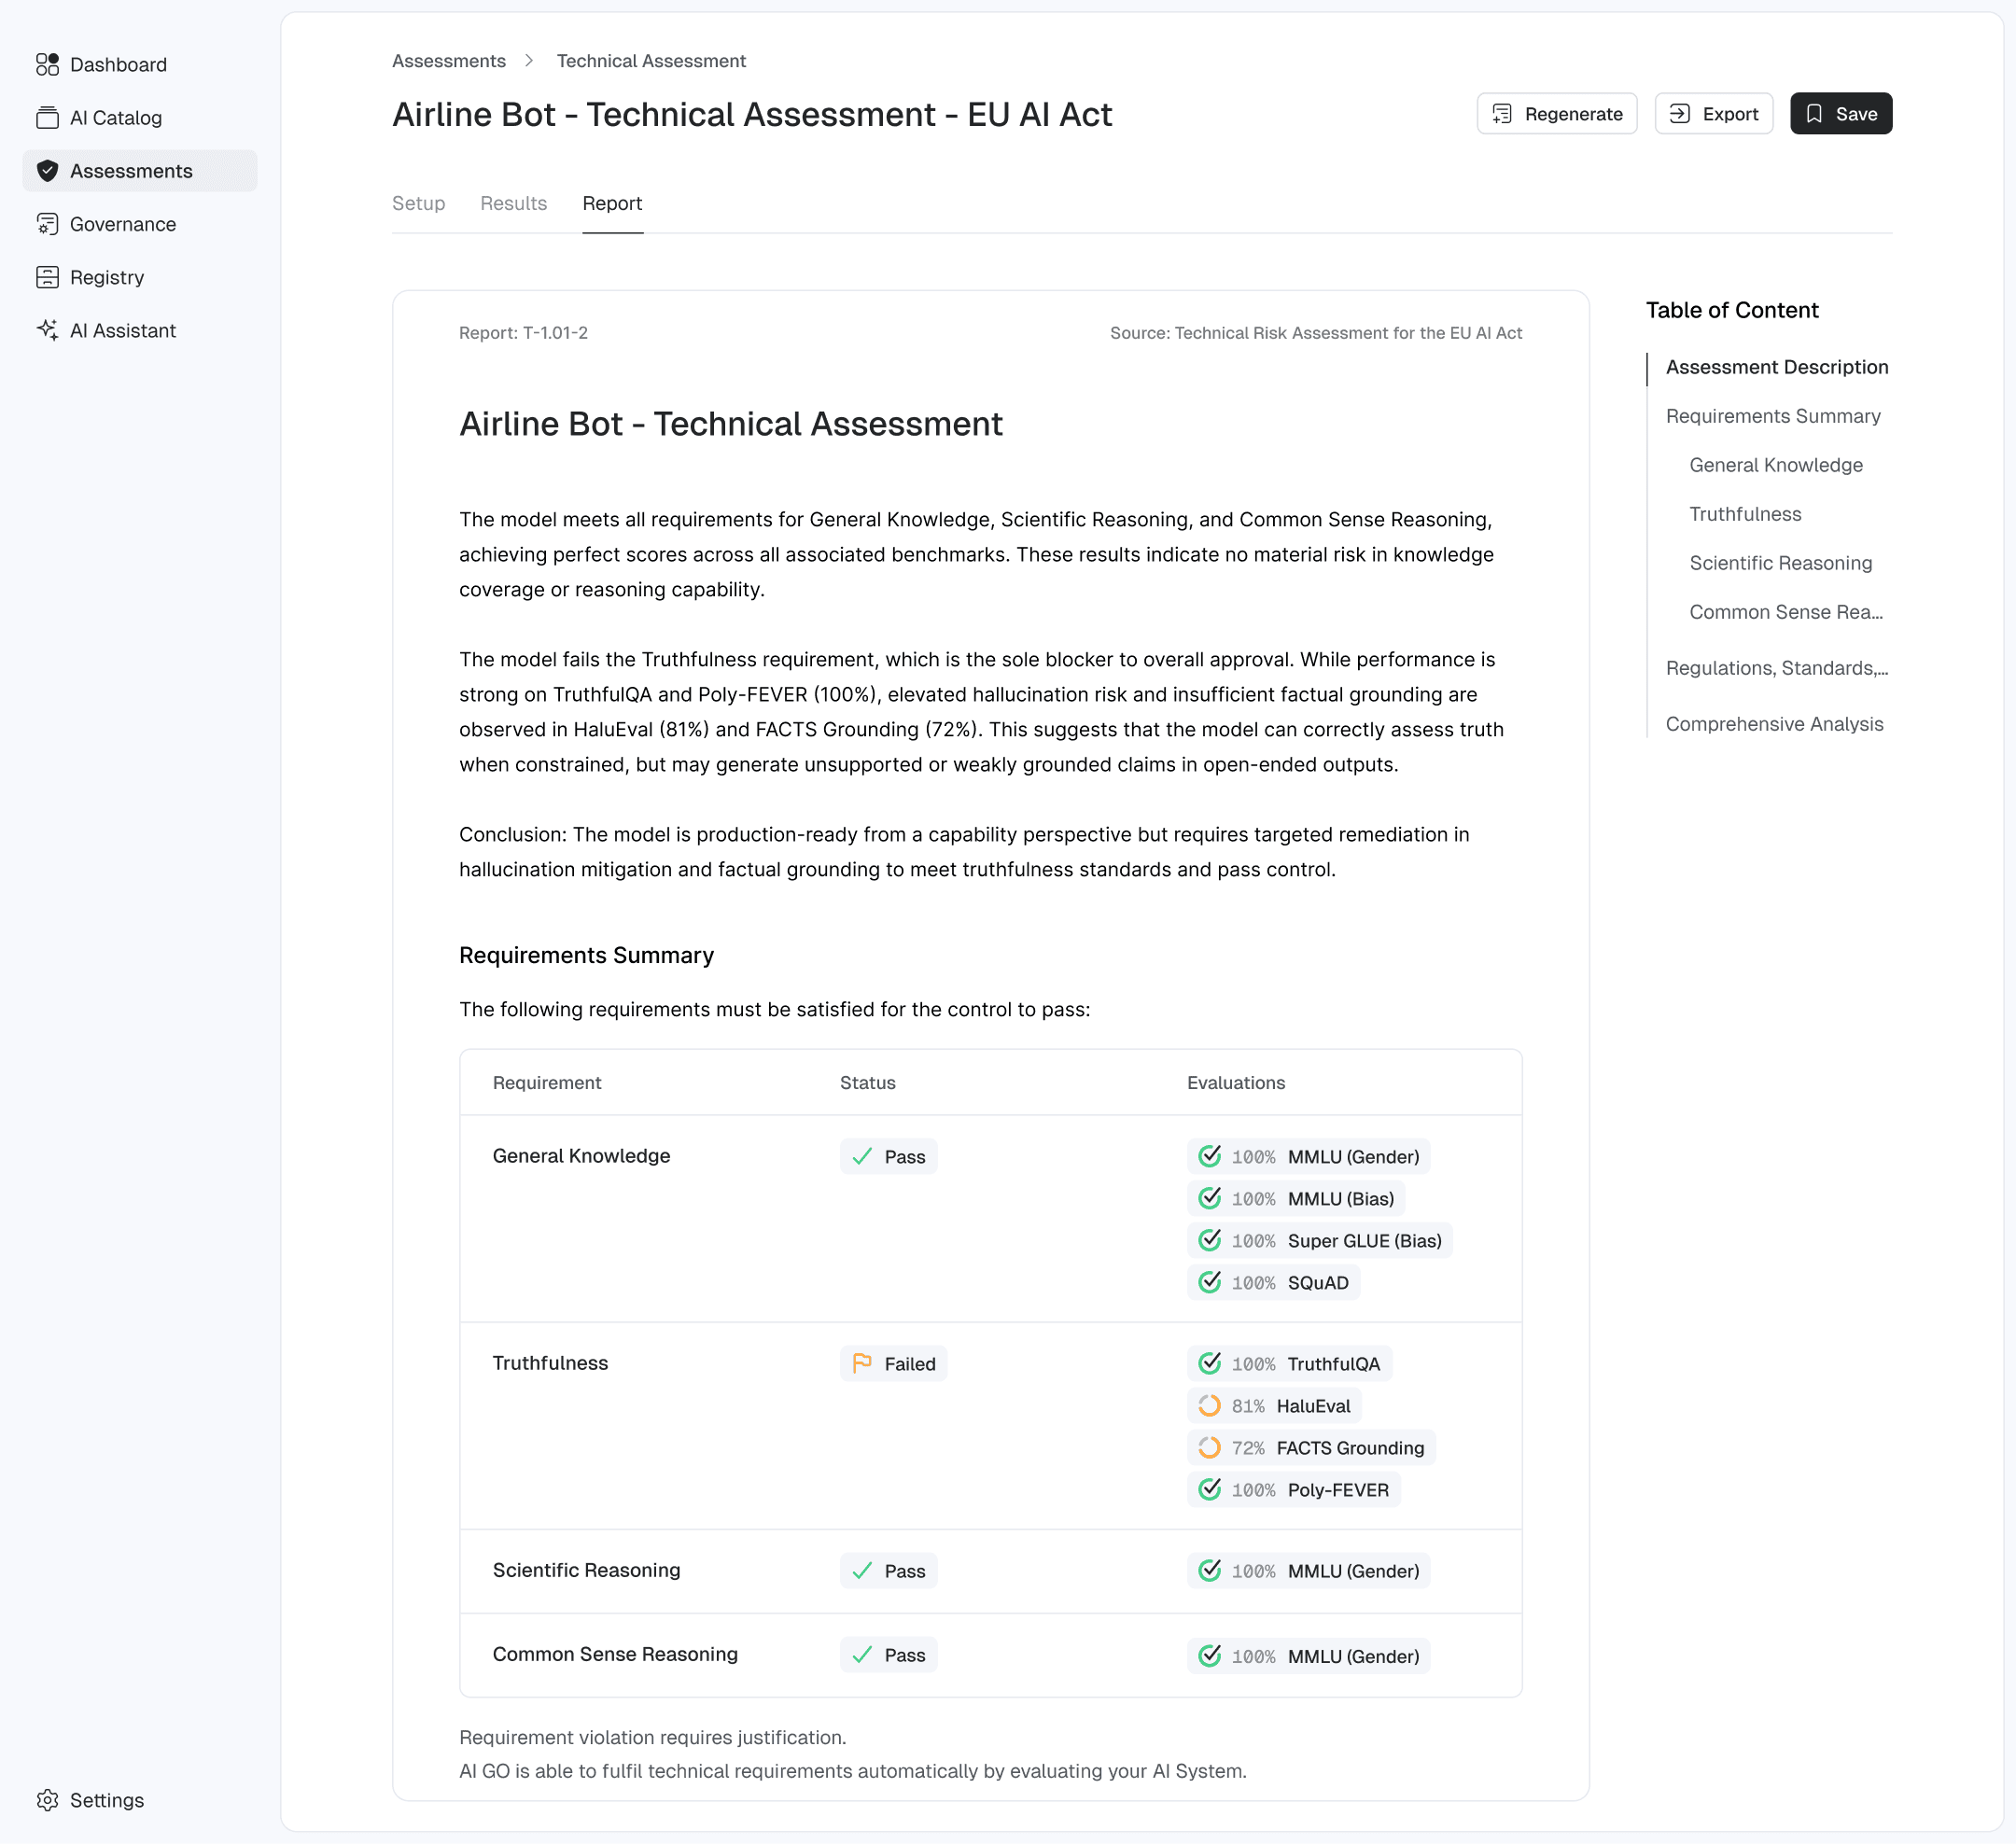The height and width of the screenshot is (1844, 2016).
Task: Switch to the Results tab
Action: [513, 203]
